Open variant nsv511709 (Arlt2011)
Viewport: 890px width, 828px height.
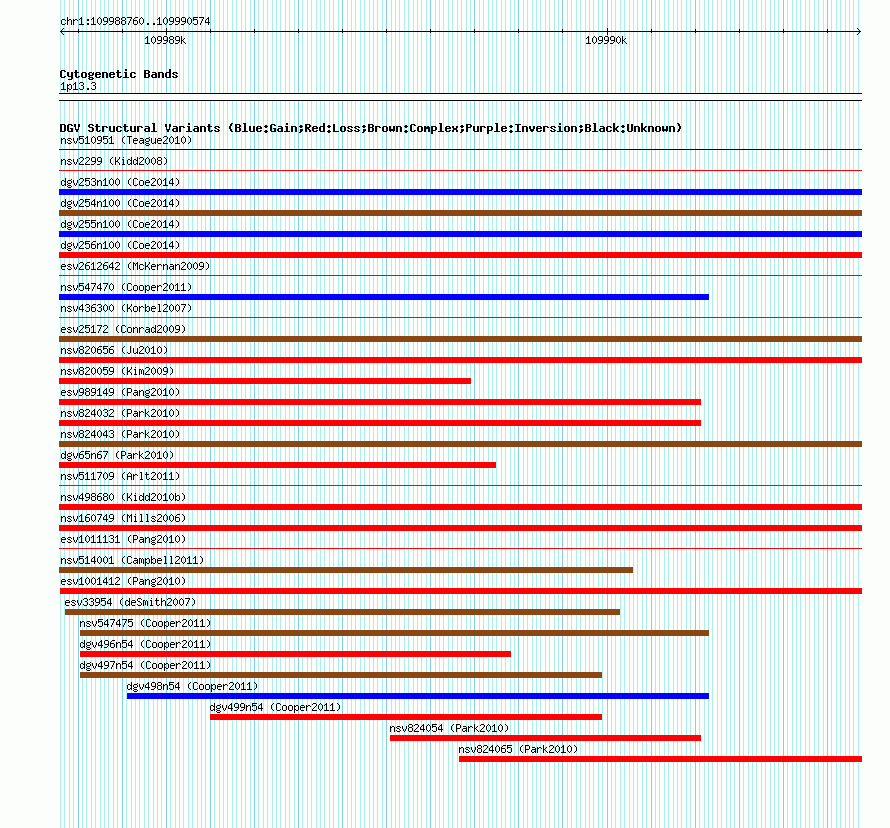point(120,476)
